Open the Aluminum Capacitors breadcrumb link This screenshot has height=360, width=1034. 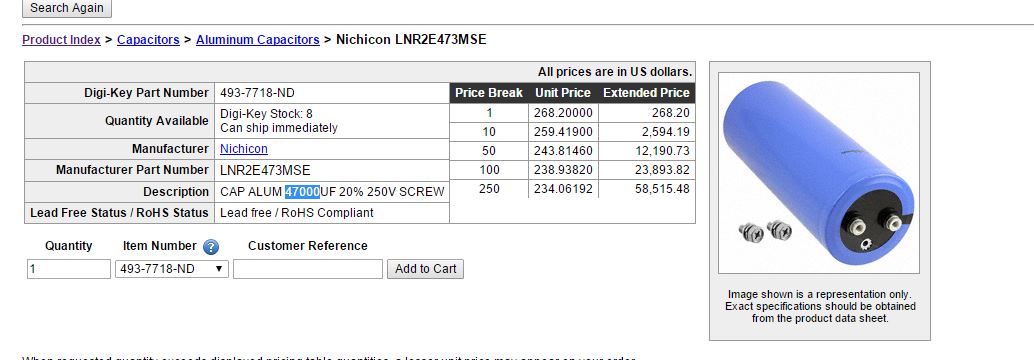(258, 40)
